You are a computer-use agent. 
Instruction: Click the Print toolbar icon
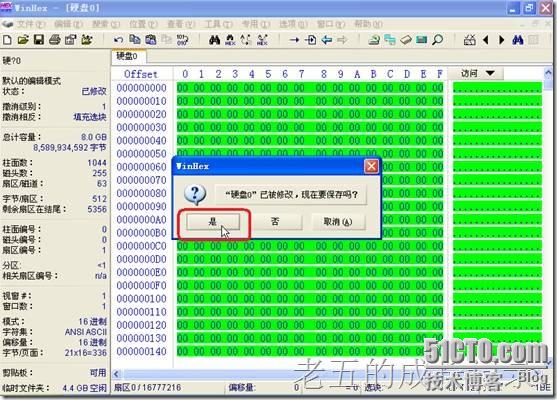(54, 39)
